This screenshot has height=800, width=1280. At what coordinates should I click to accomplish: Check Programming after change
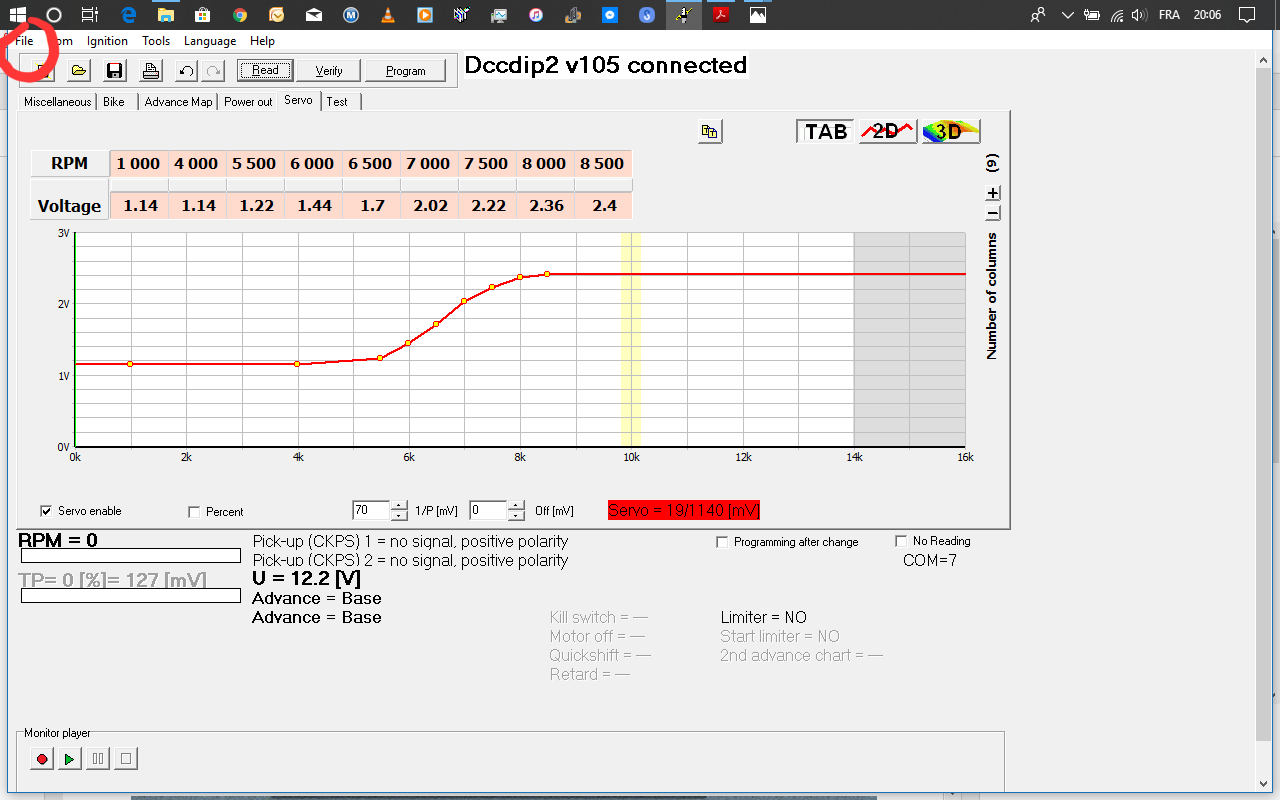coord(722,542)
